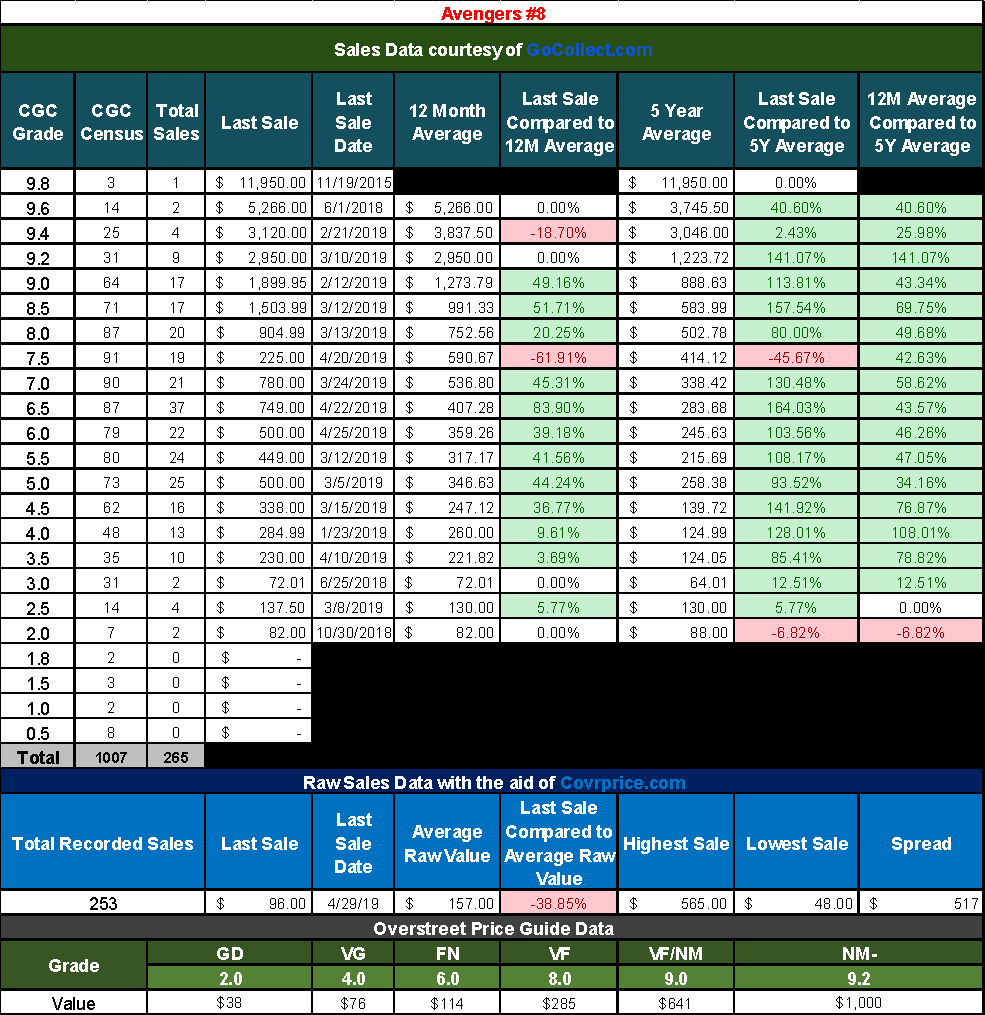Image resolution: width=985 pixels, height=1015 pixels.
Task: Click the $114 FN value
Action: [447, 1003]
